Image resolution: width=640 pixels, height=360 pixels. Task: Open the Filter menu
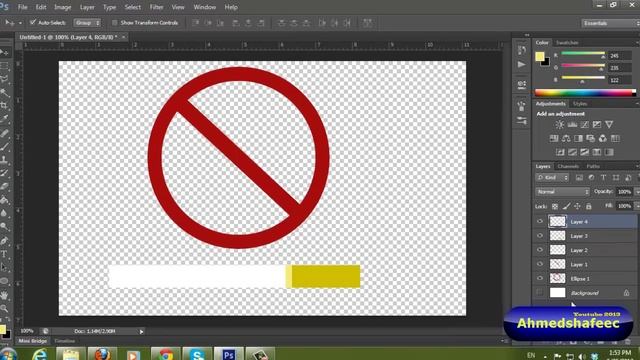[x=156, y=7]
